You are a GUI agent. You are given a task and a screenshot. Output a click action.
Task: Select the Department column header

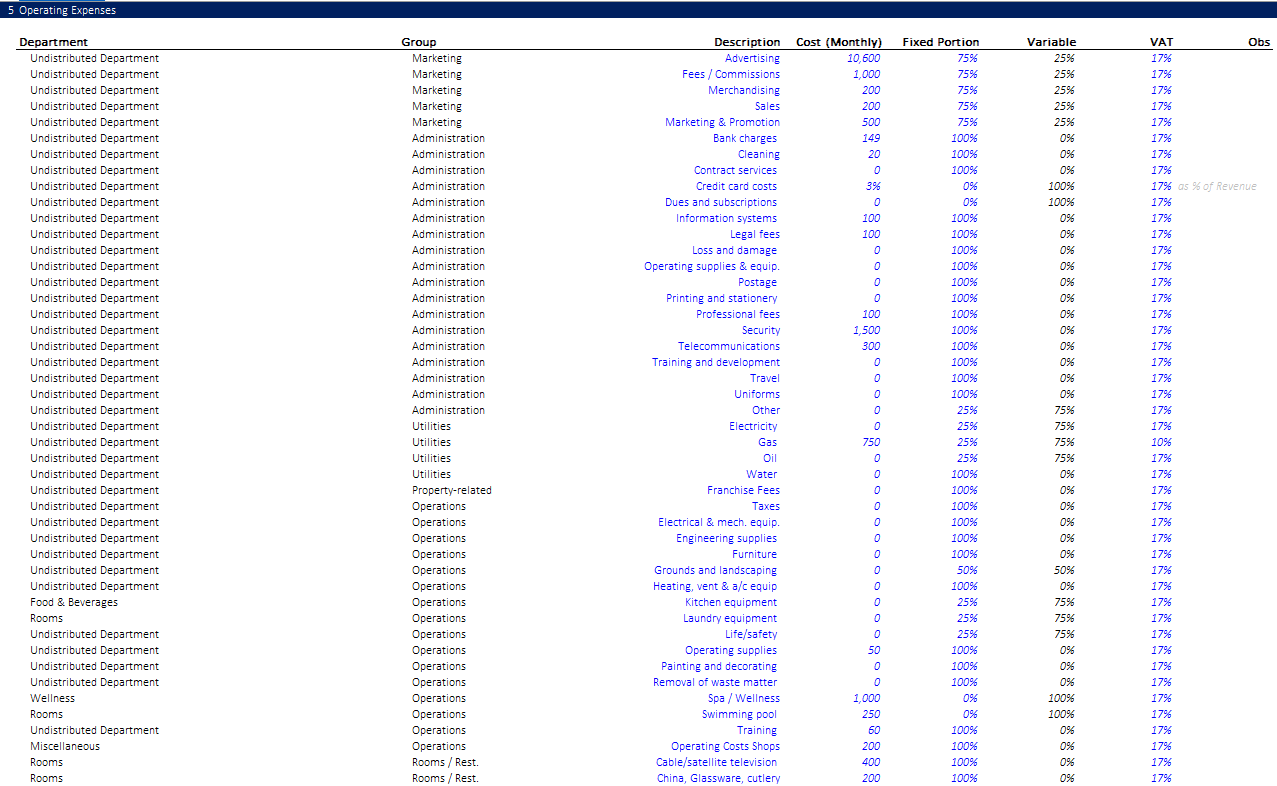pos(53,42)
